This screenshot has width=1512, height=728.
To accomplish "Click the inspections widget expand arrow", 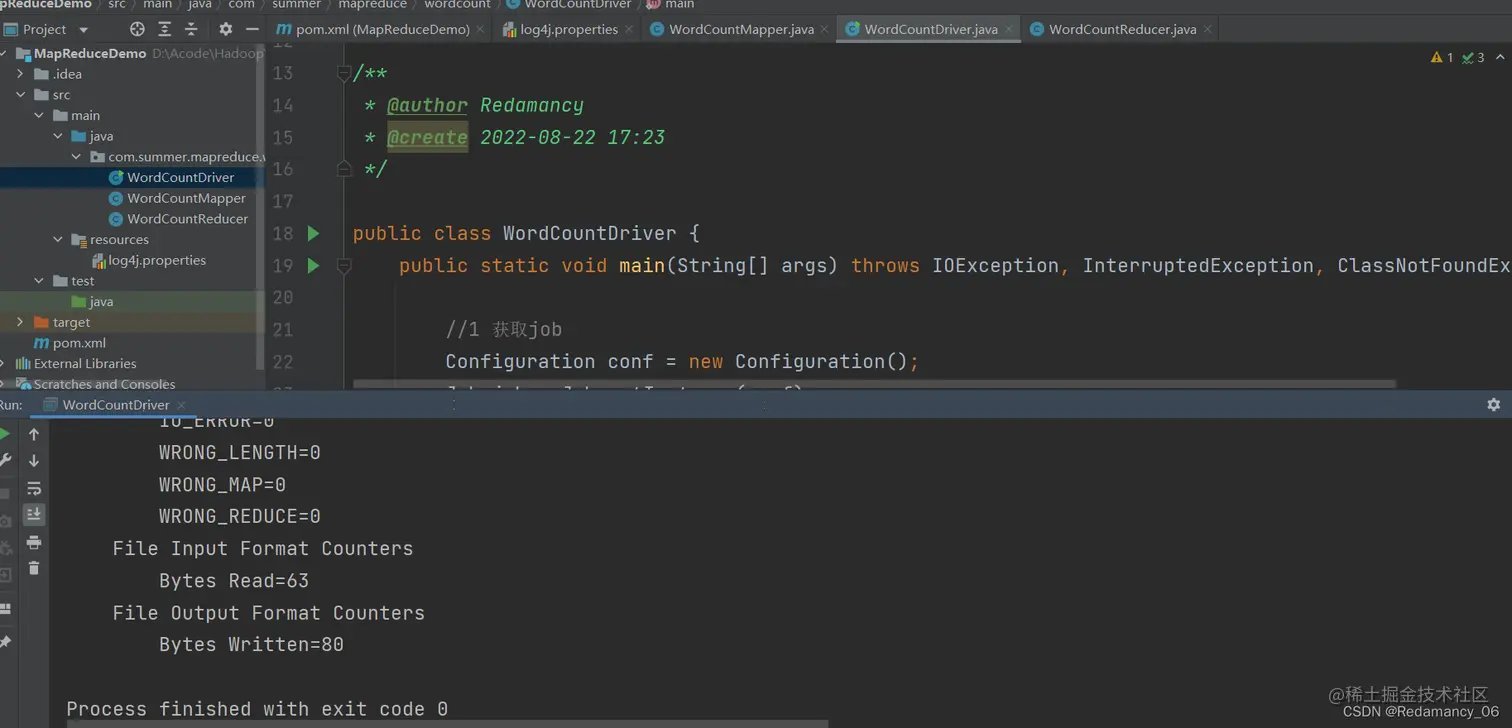I will pyautogui.click(x=1500, y=58).
